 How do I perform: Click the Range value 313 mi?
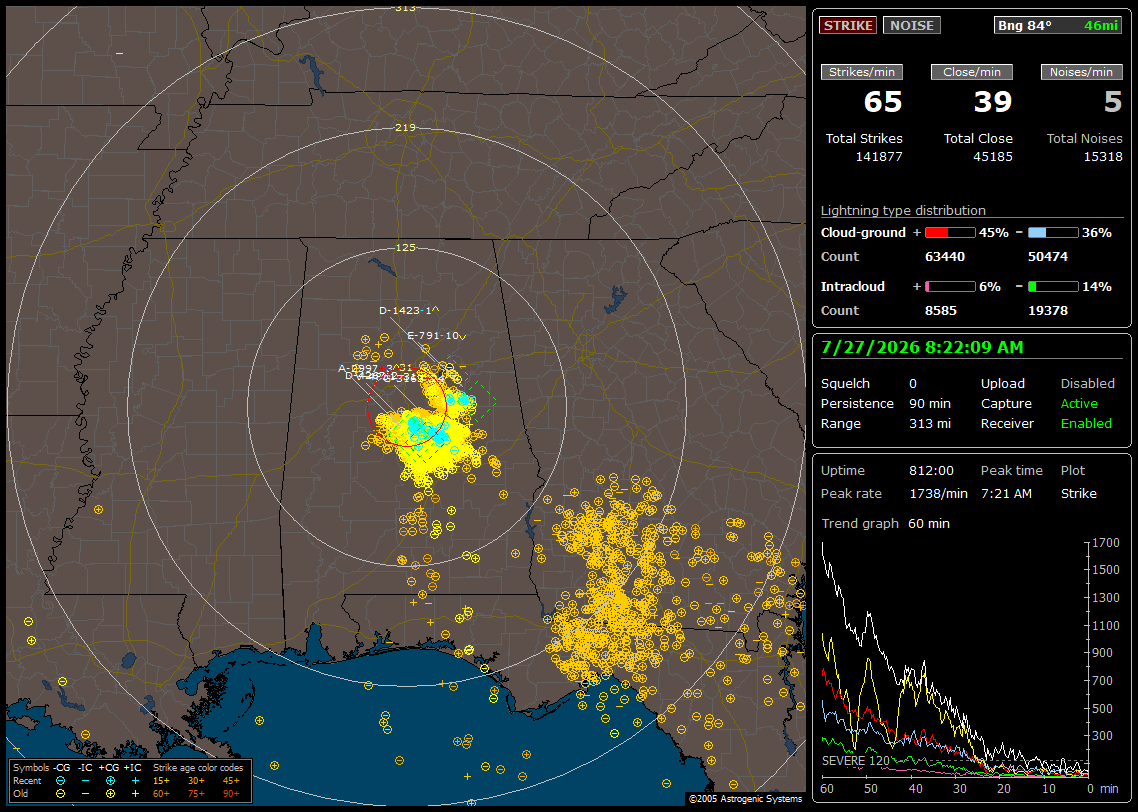coord(930,424)
